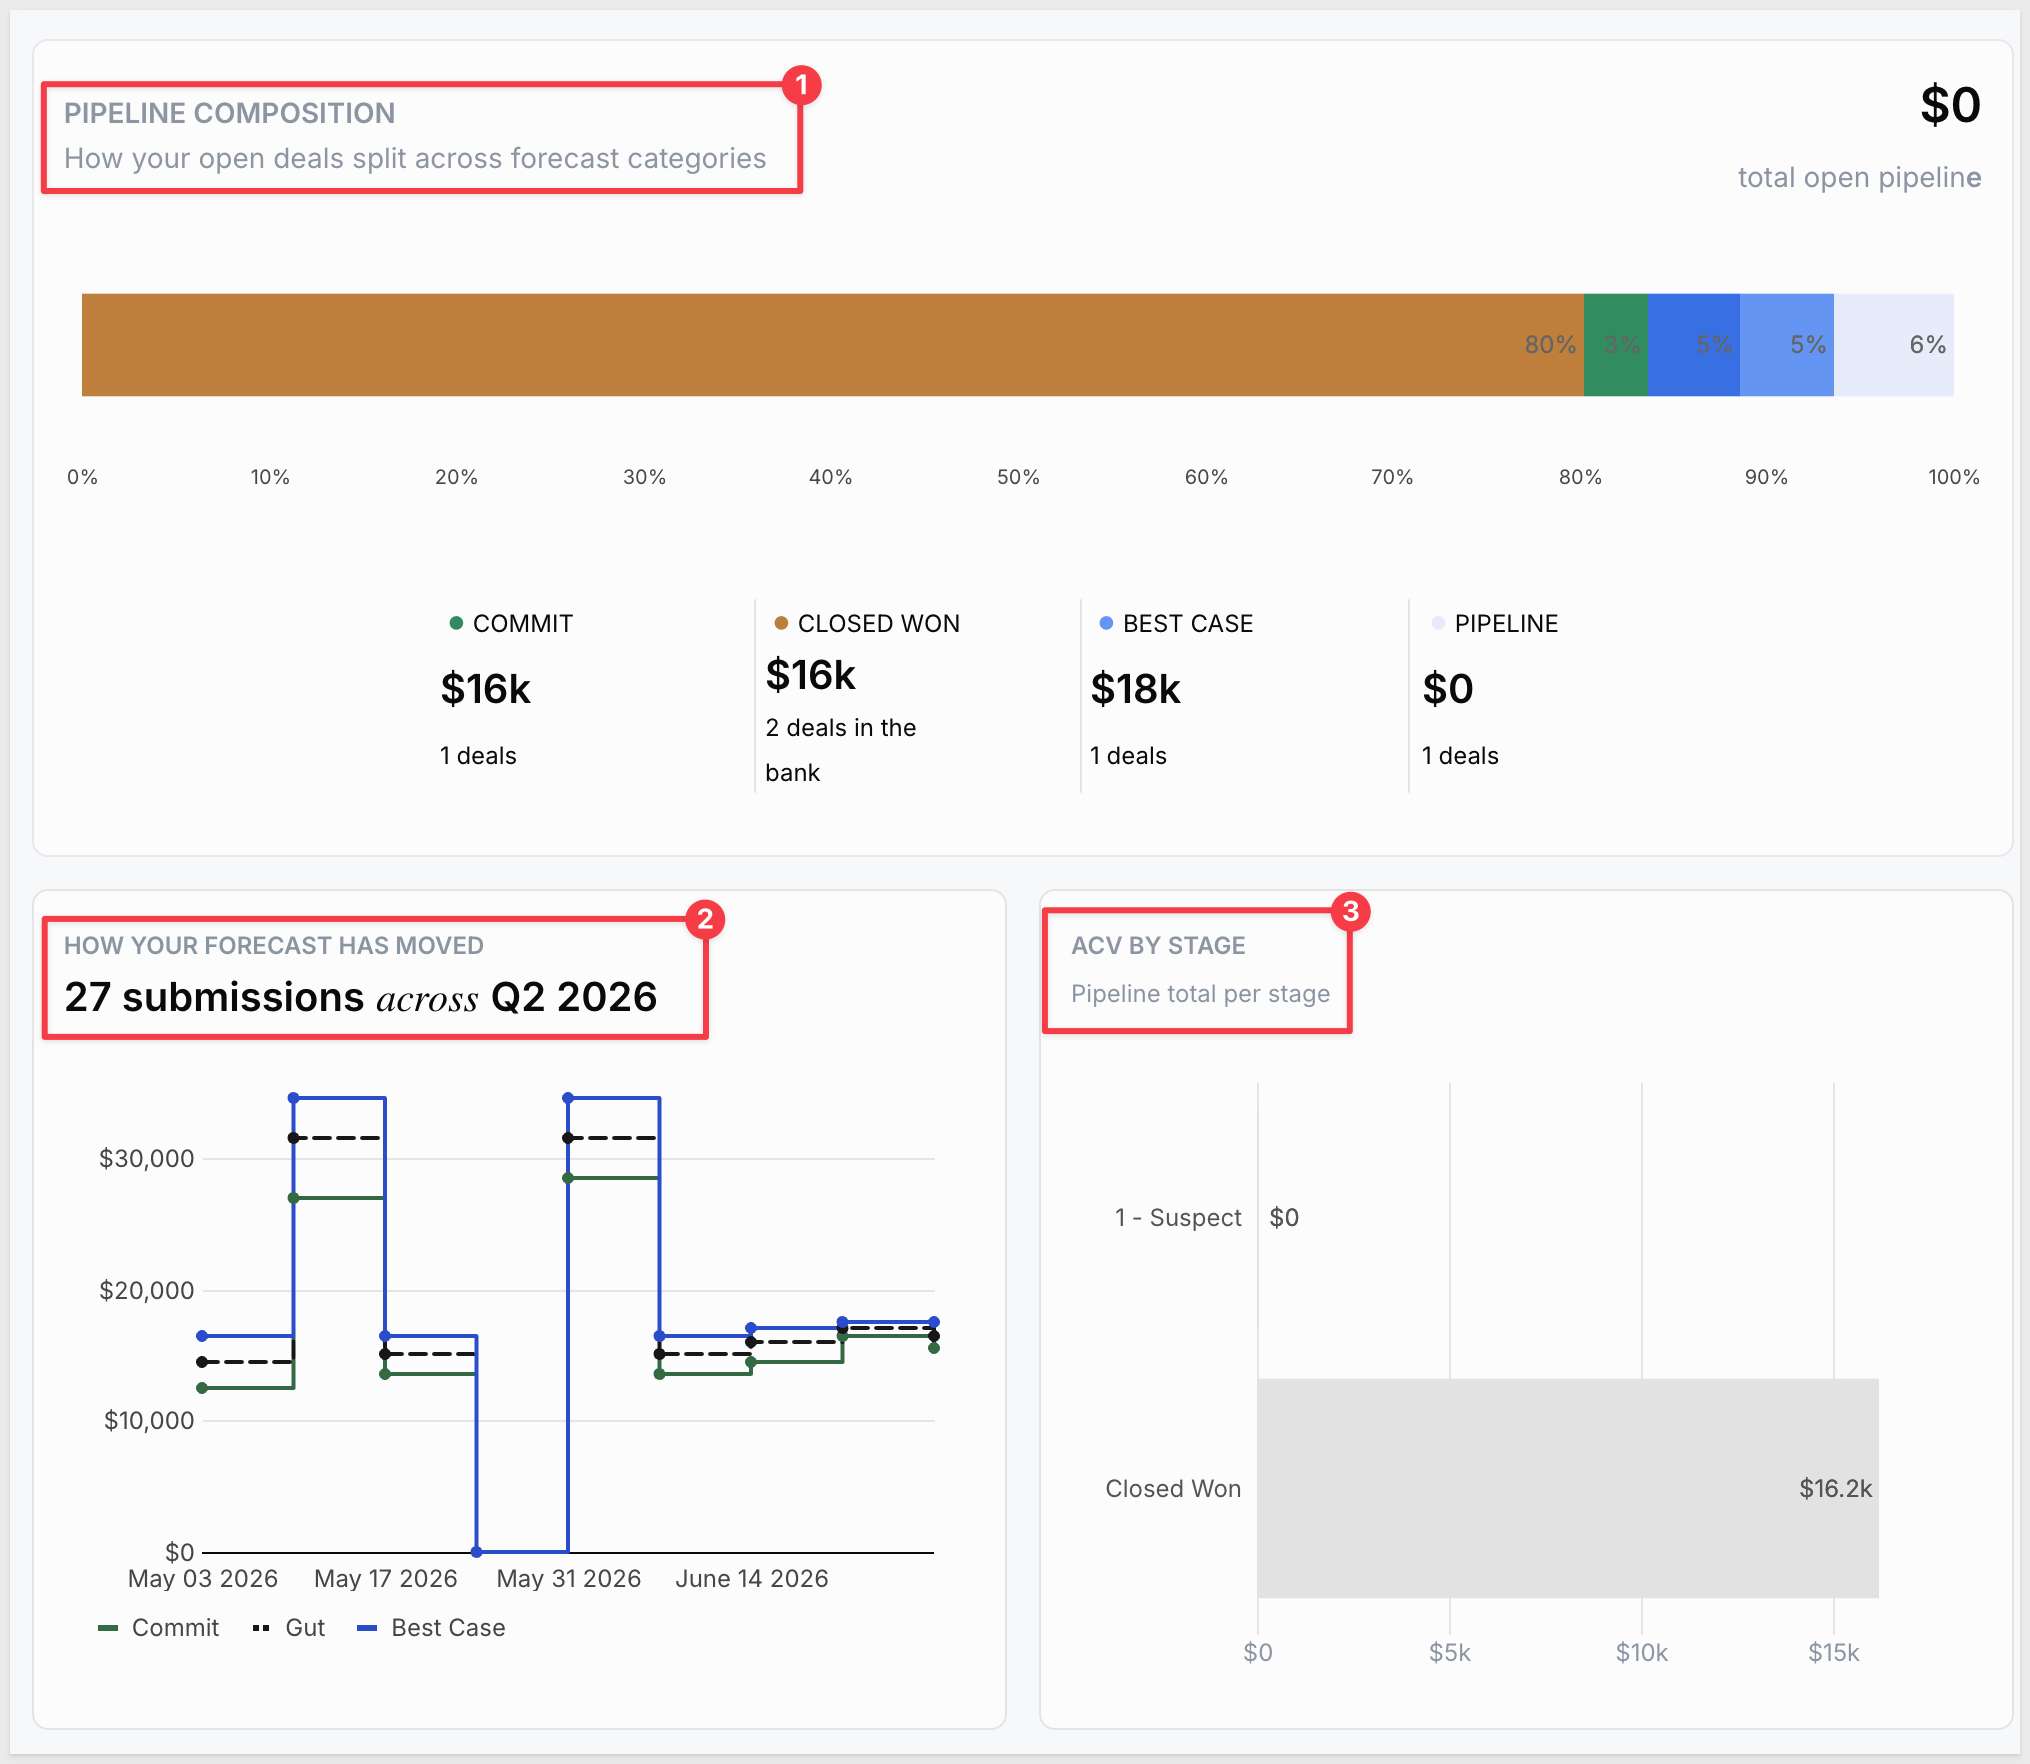Click the red annotation badge numbered 3
2030x1764 pixels.
point(1350,911)
